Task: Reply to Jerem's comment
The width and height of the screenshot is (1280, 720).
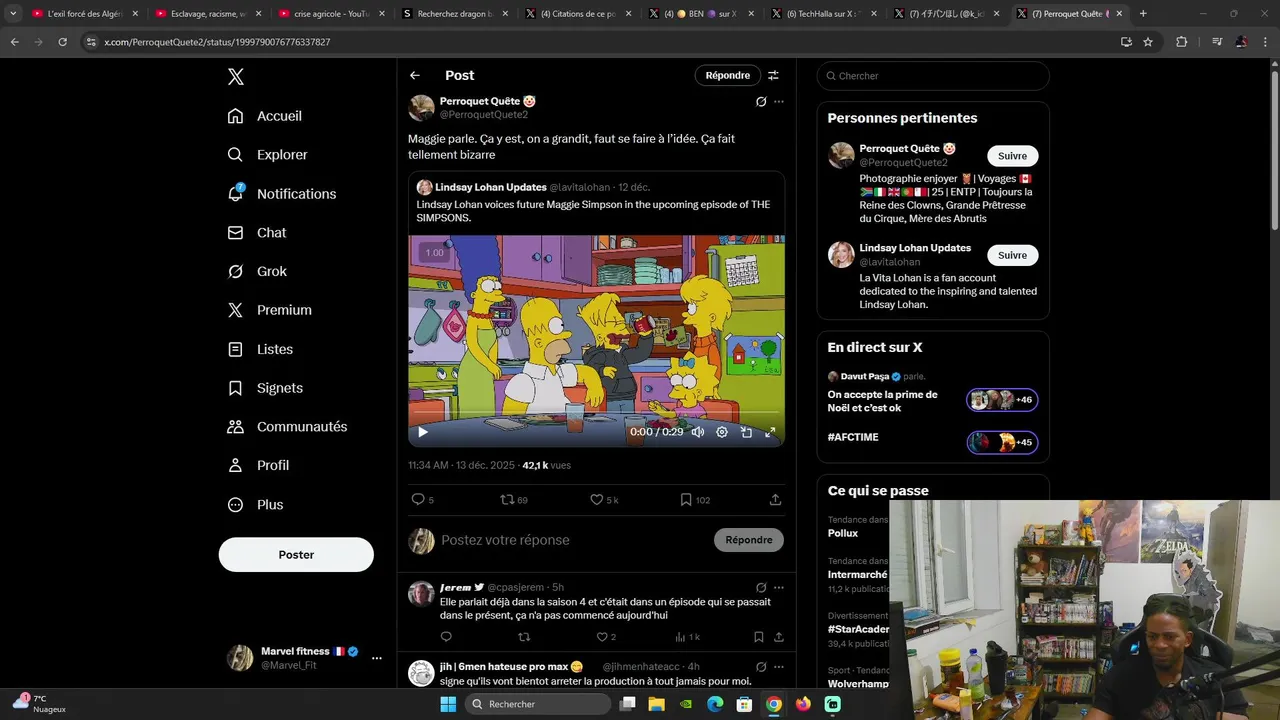Action: 446,637
